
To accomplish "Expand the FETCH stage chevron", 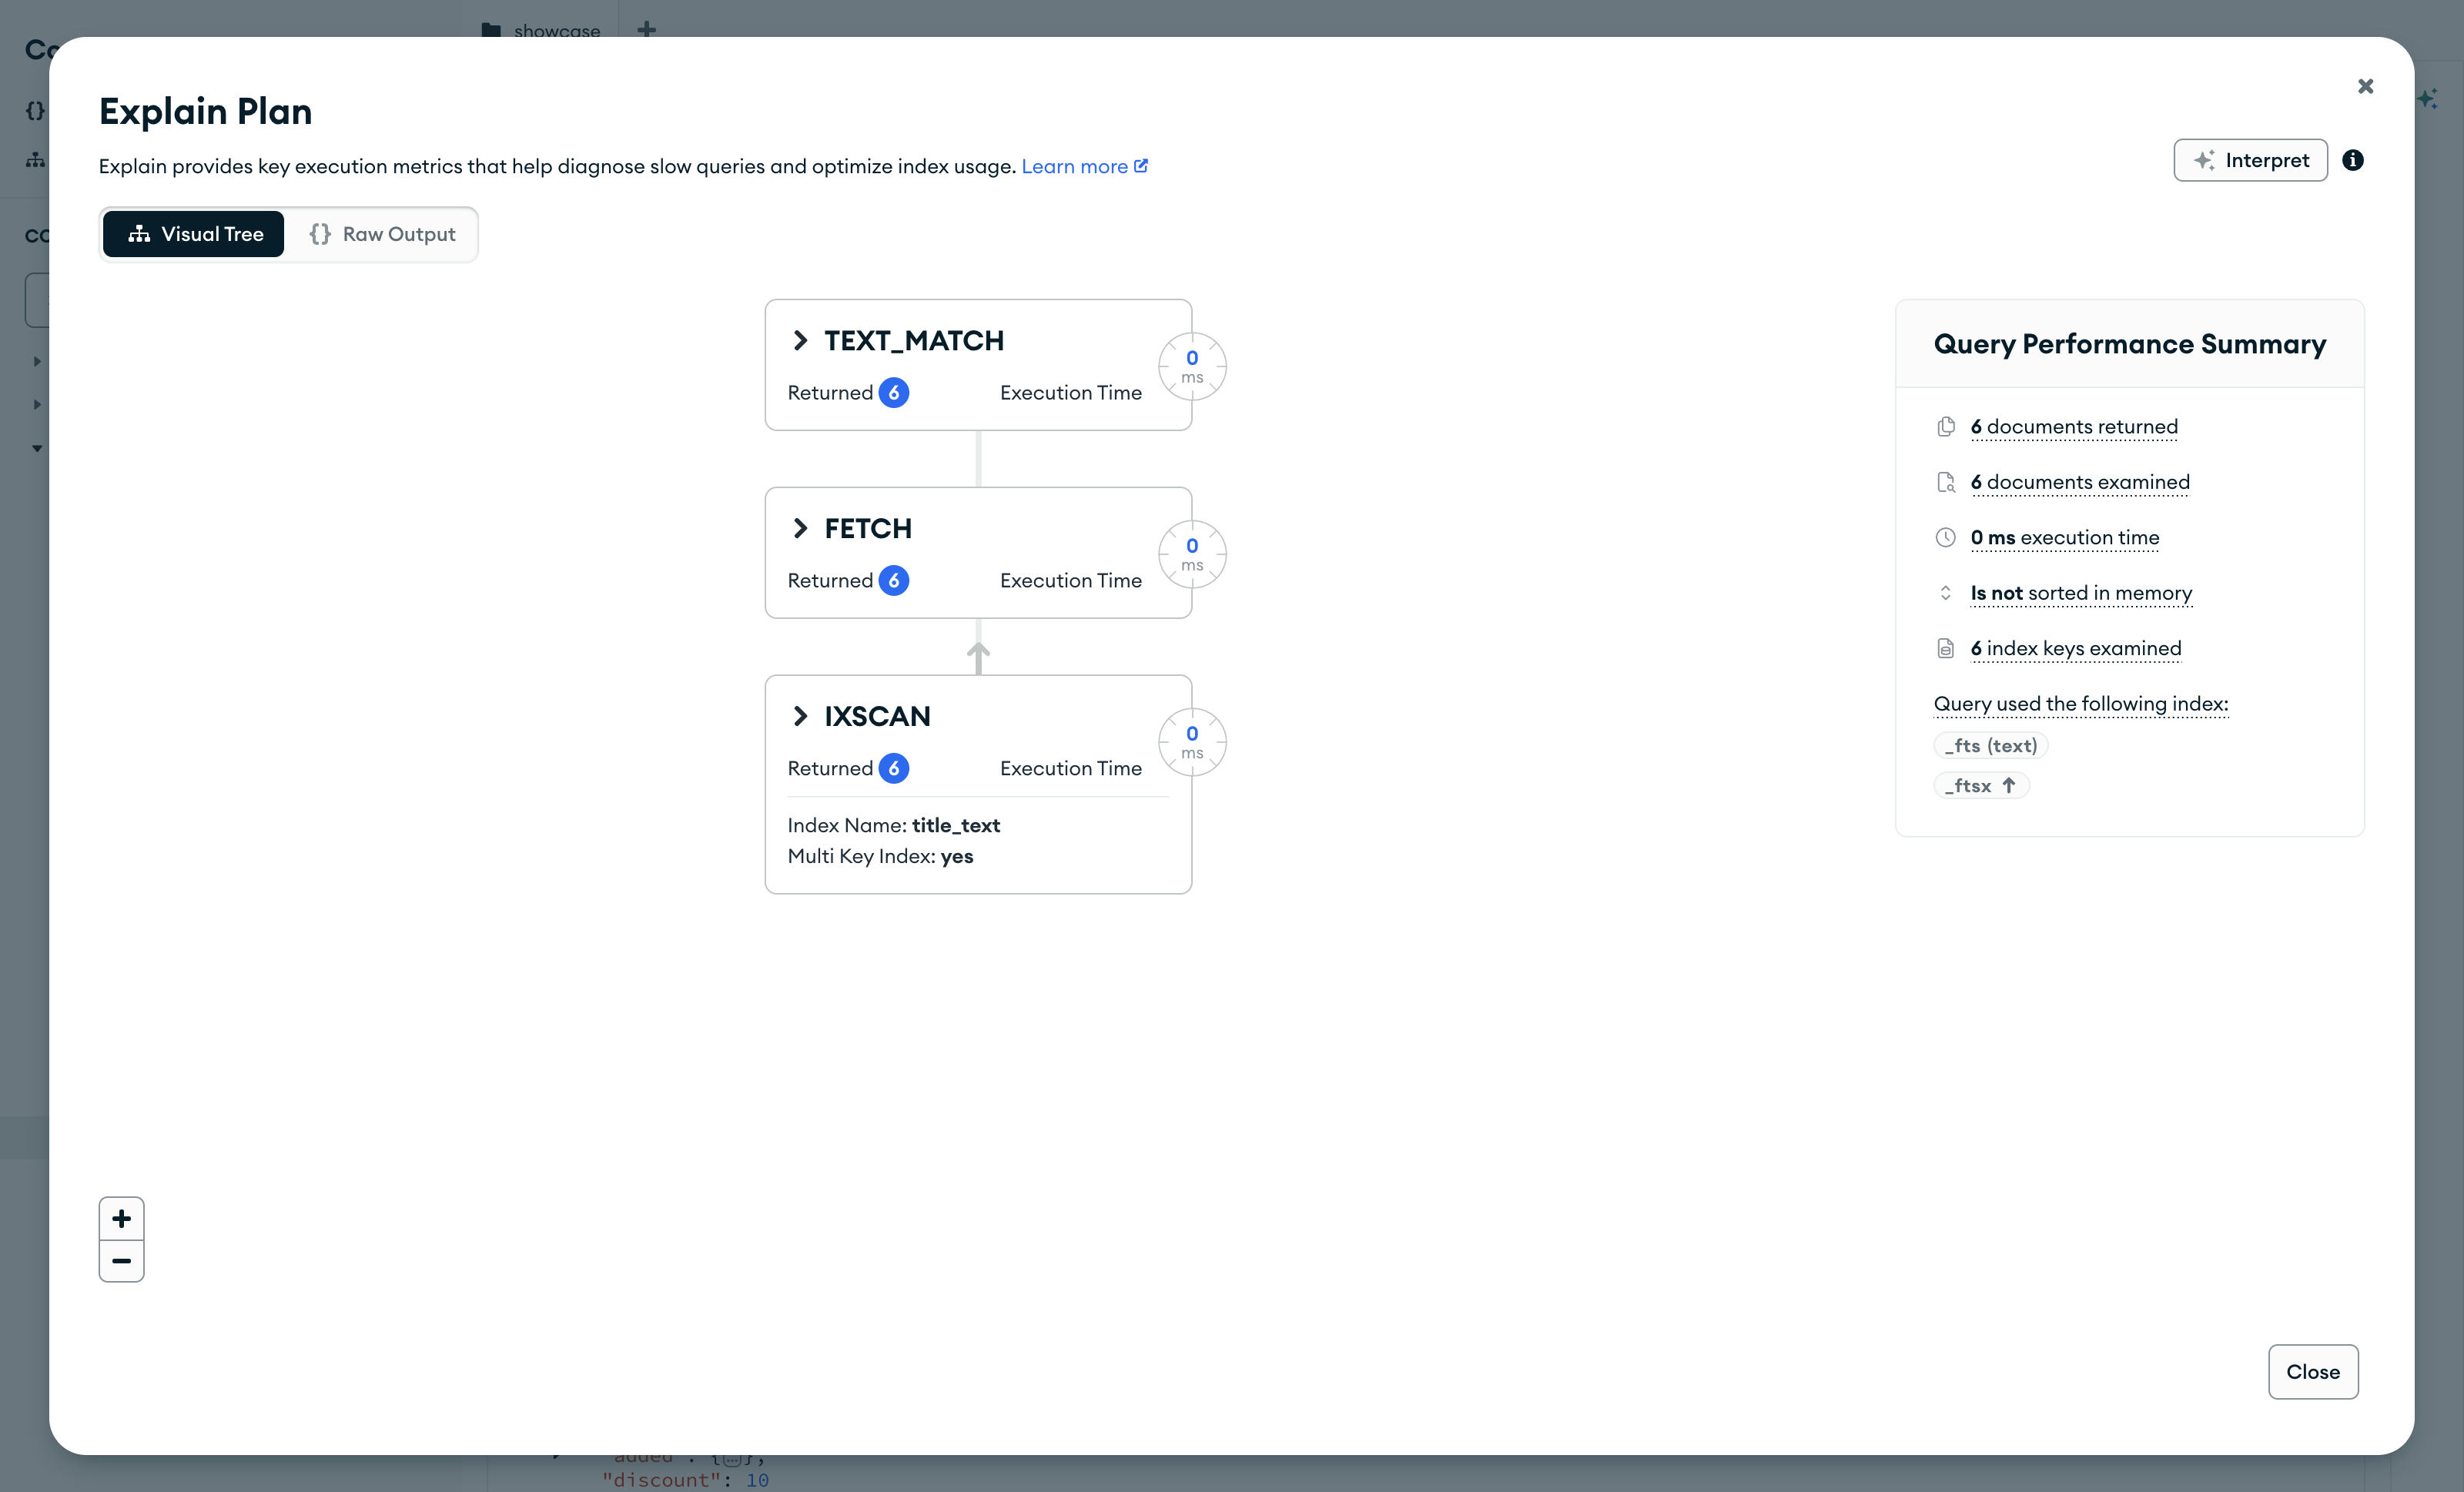I will click(800, 528).
